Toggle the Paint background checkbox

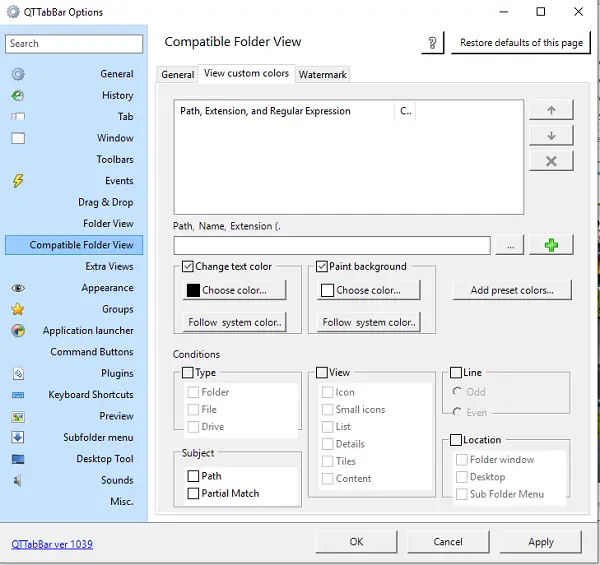pos(322,266)
